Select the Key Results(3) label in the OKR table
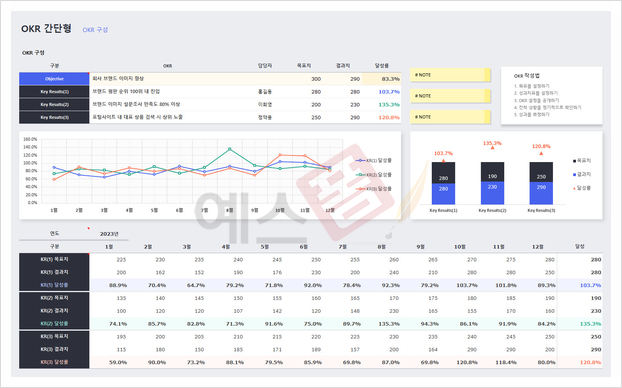This screenshot has width=622, height=388. click(x=54, y=117)
